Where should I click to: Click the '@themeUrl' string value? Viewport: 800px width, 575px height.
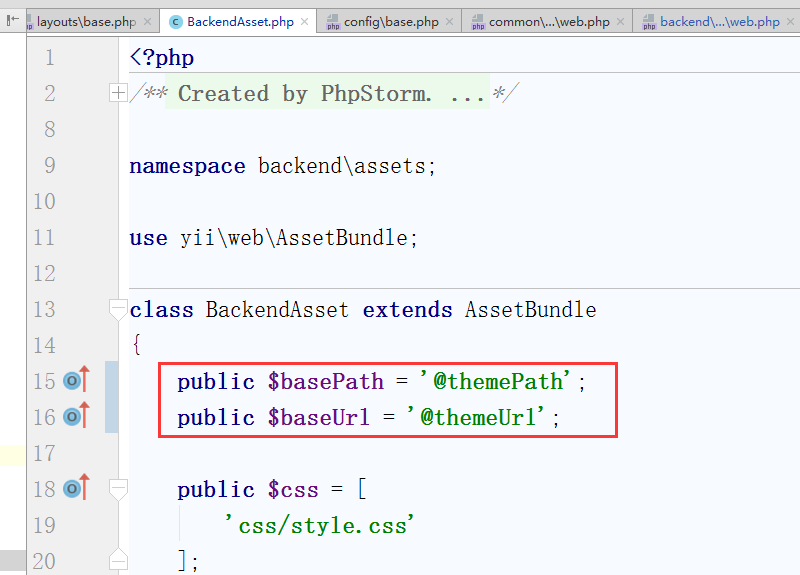point(477,417)
